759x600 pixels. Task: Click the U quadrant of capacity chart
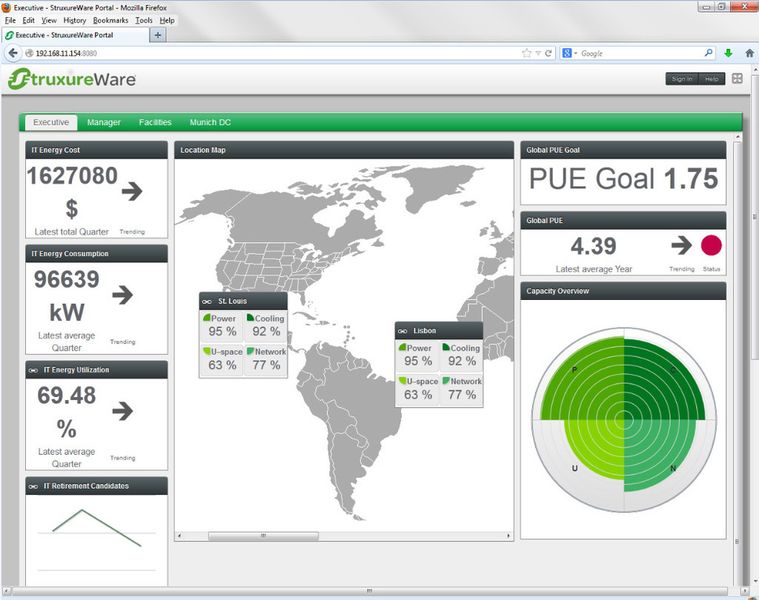coord(593,448)
